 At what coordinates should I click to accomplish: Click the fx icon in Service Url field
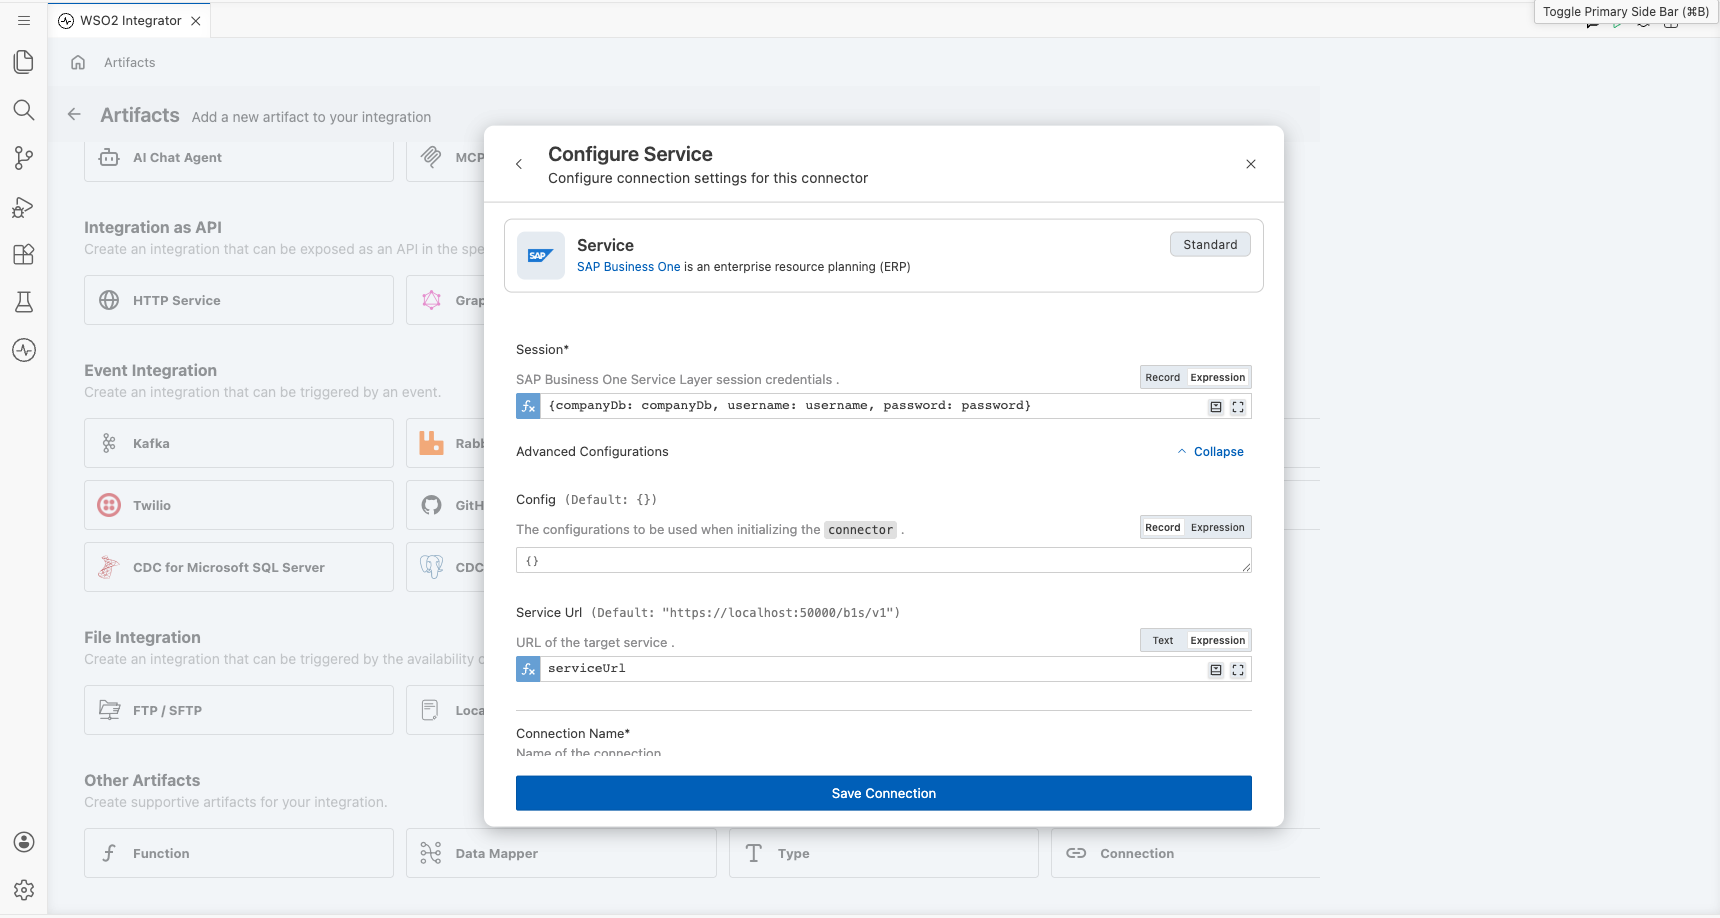click(x=528, y=669)
